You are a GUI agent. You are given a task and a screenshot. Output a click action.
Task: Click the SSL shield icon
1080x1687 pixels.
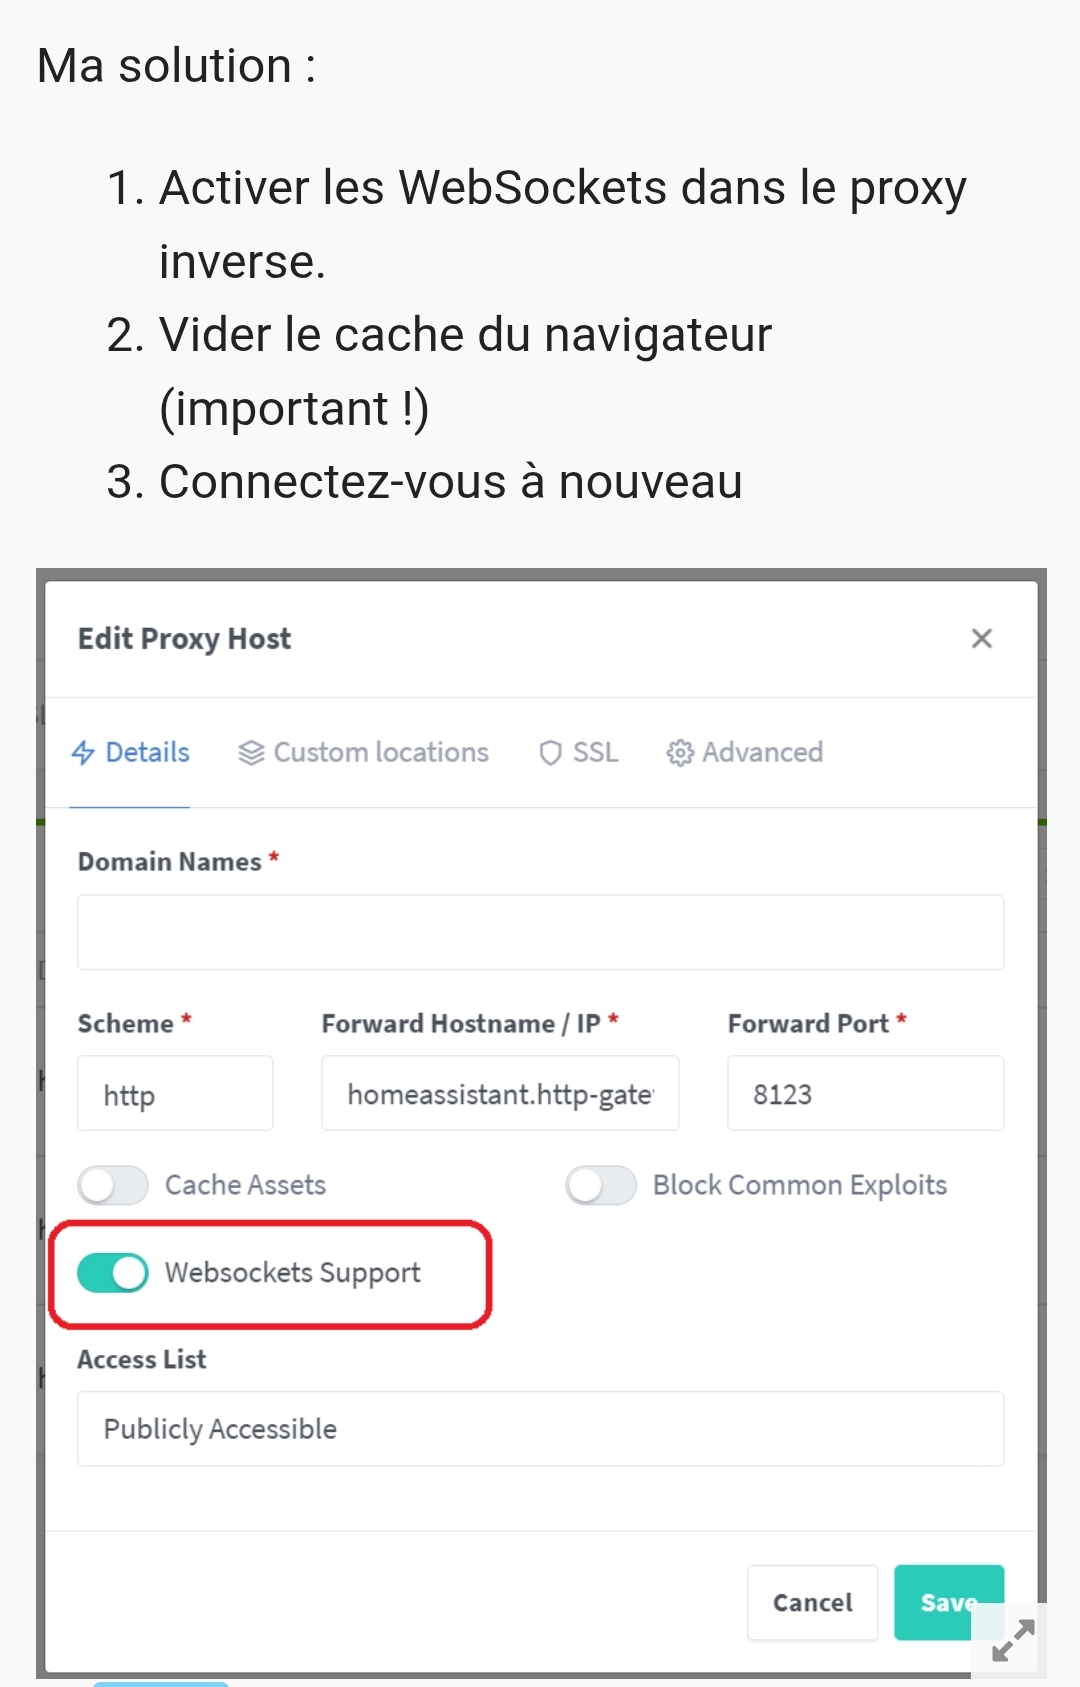pos(550,752)
